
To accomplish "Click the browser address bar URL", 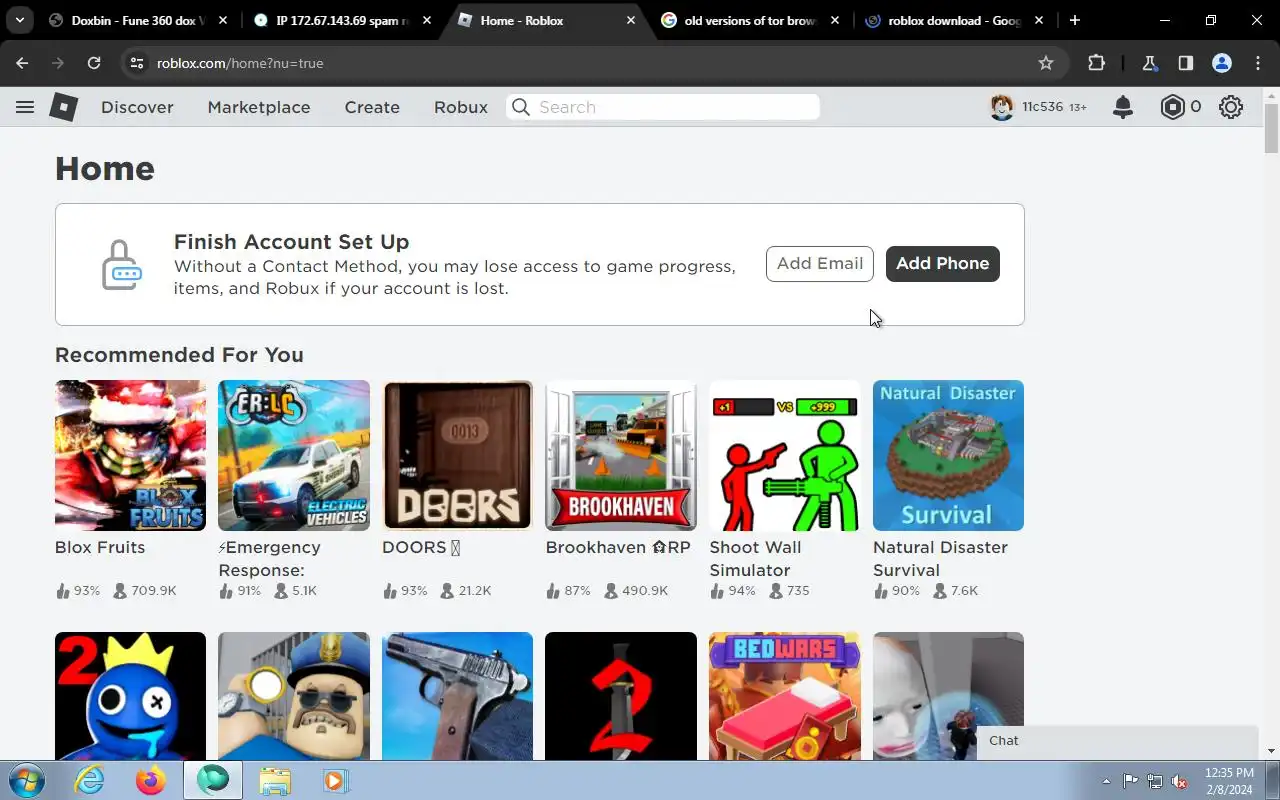I will [240, 63].
